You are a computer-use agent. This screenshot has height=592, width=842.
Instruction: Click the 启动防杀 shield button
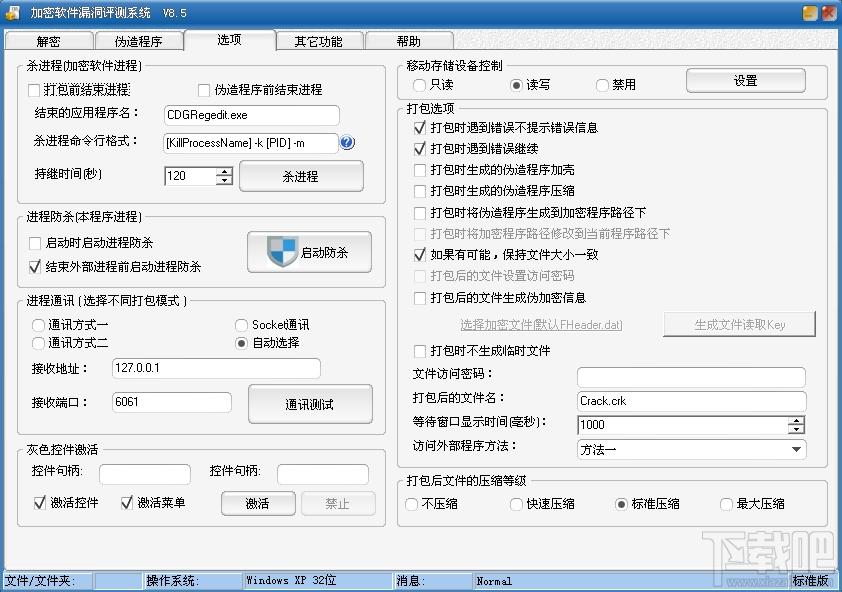[309, 252]
